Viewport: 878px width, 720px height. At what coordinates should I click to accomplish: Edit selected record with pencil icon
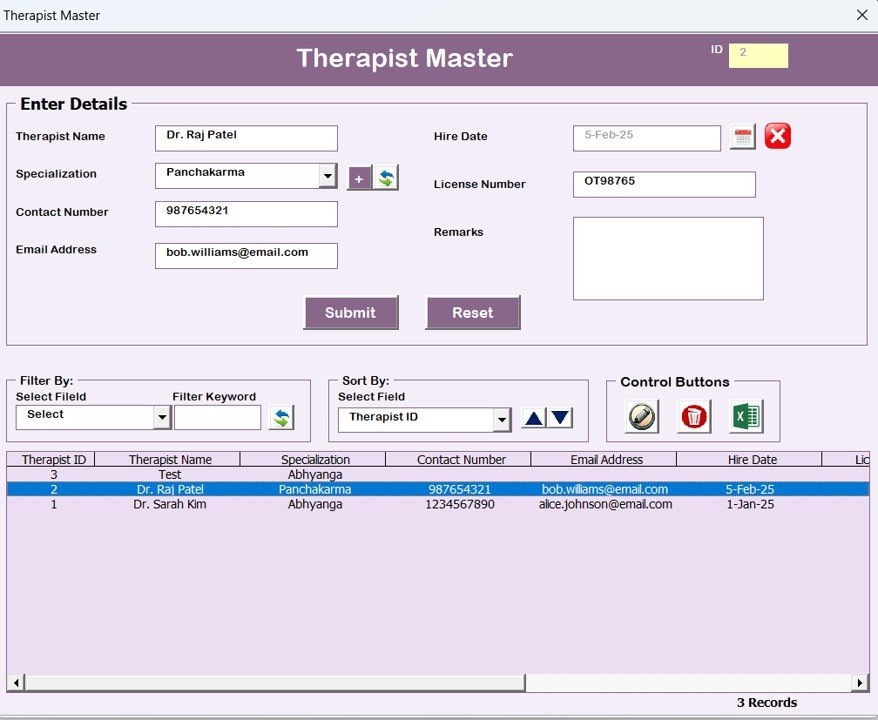[642, 417]
